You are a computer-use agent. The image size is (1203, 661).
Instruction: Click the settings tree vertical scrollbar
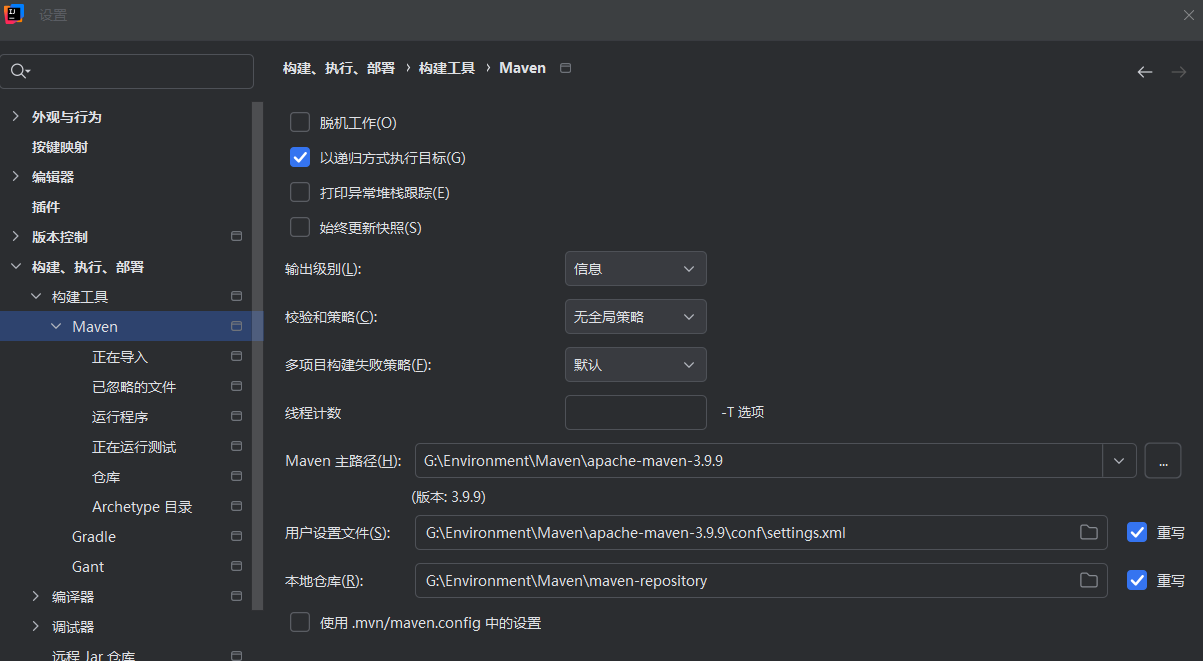(x=258, y=350)
